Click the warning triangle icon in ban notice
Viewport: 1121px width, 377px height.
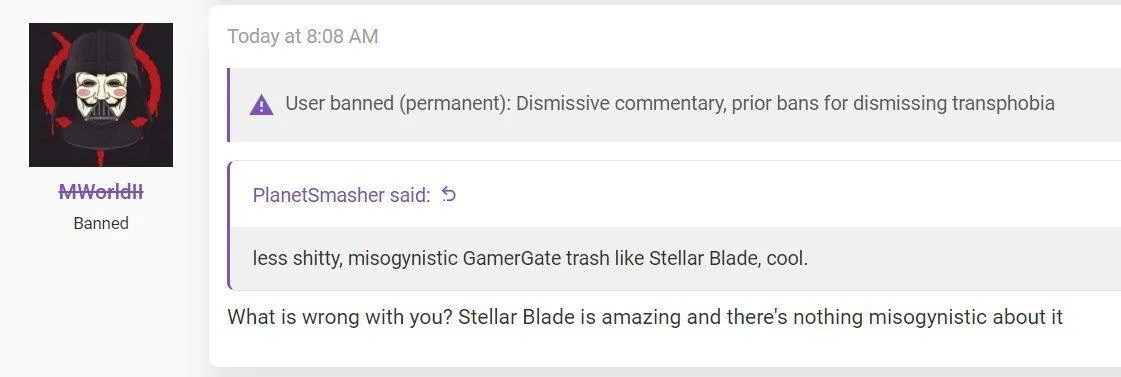point(262,105)
